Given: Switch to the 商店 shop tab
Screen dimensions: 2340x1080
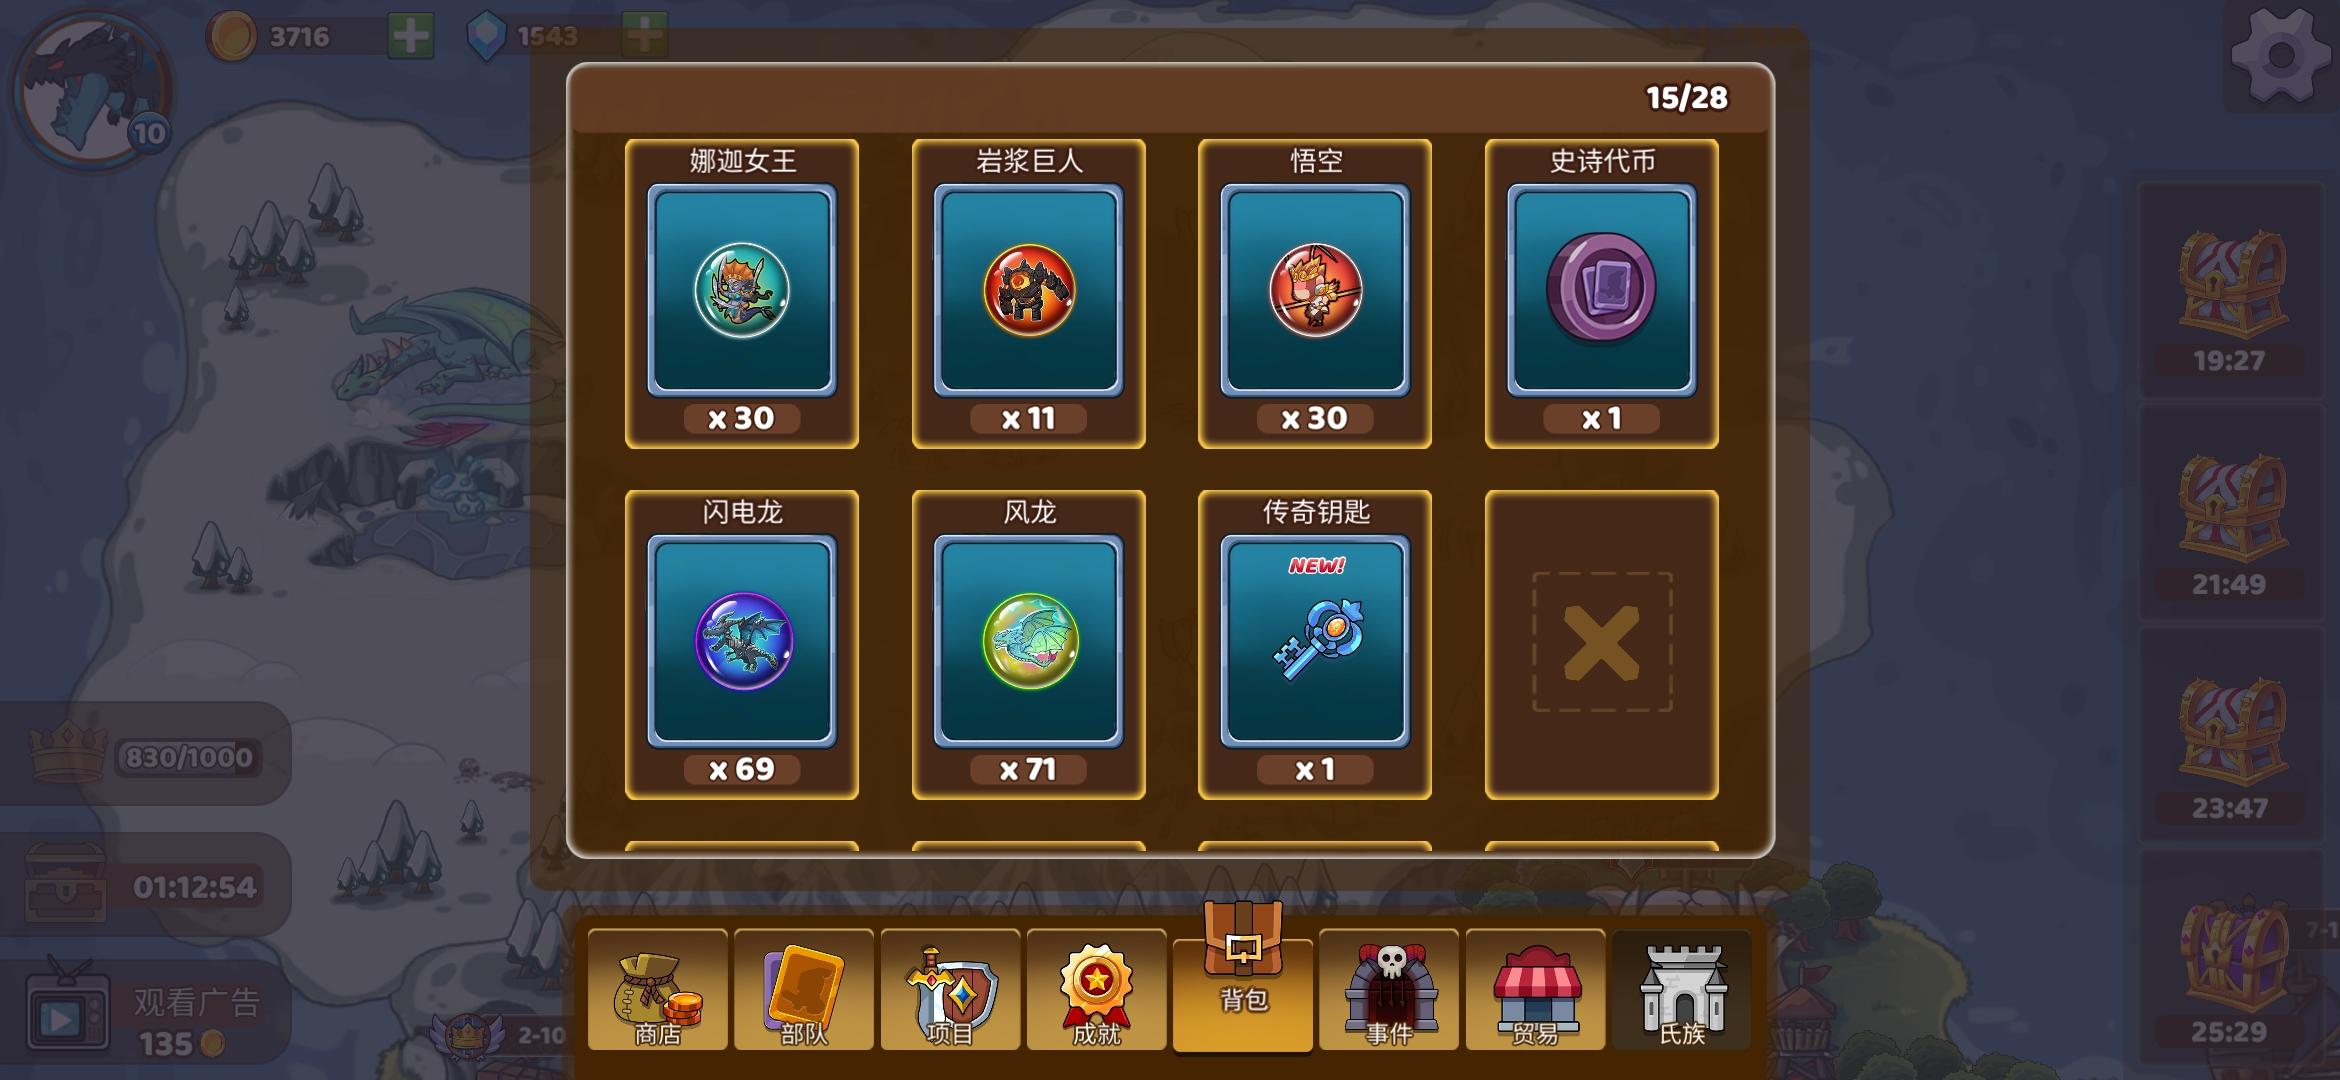Looking at the screenshot, I should (x=657, y=990).
